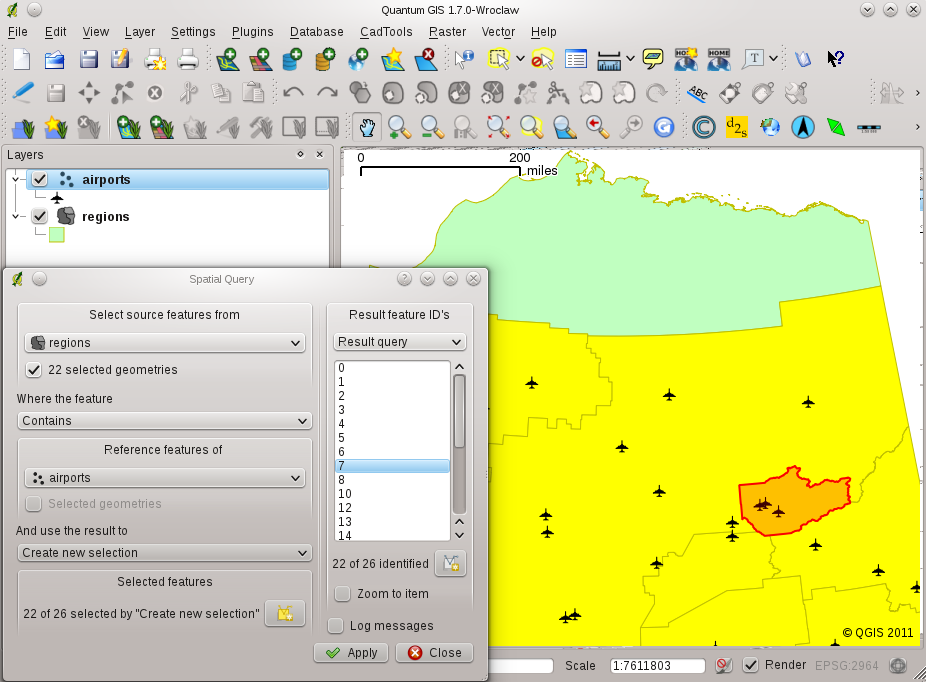The image size is (926, 682).
Task: Toggle visibility of the regions layer
Action: point(40,216)
